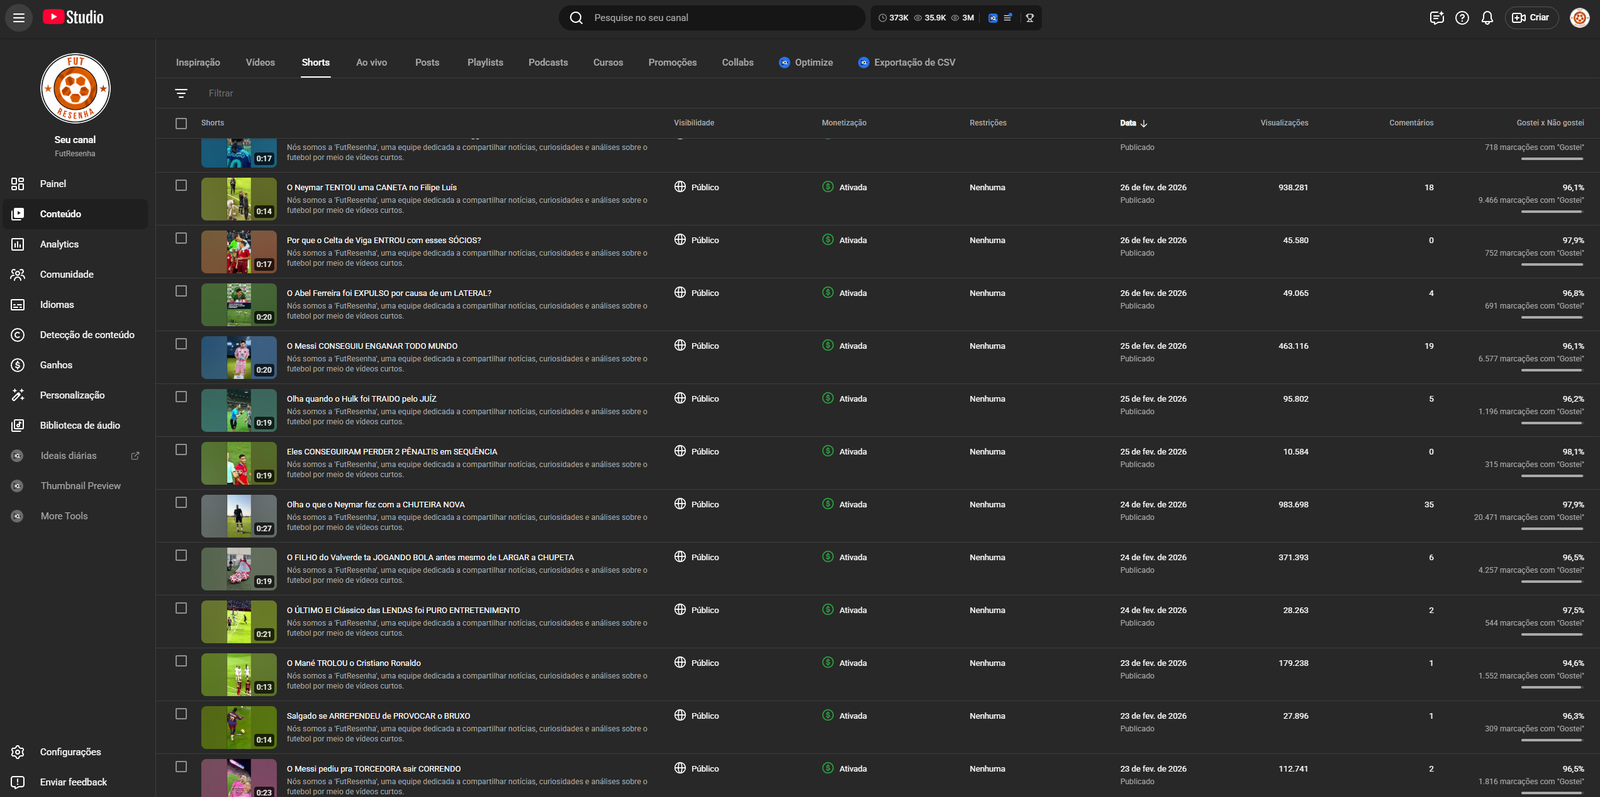Open the account avatar menu
Viewport: 1600px width, 797px height.
click(1579, 18)
